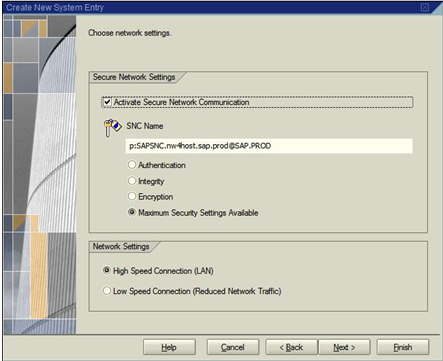The width and height of the screenshot is (443, 361).
Task: Select High Speed Connection (LAN)
Action: click(x=107, y=271)
